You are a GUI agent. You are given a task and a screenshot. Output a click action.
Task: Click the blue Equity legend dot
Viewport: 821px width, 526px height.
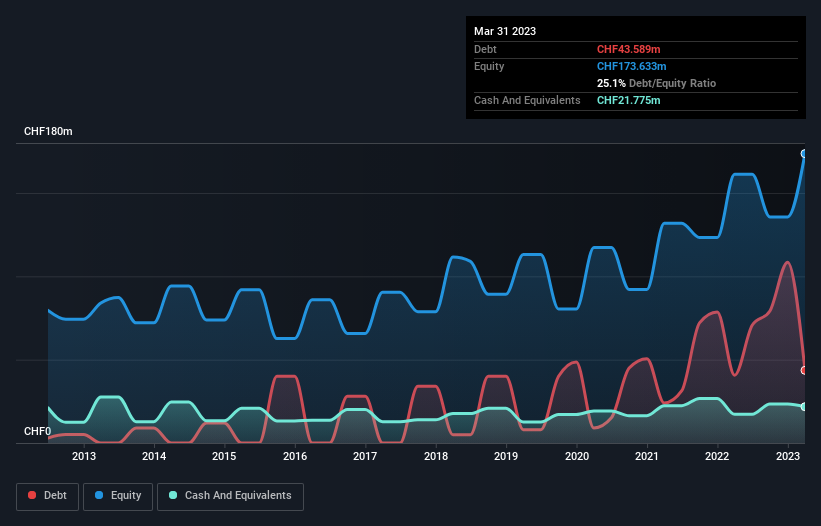pyautogui.click(x=99, y=495)
